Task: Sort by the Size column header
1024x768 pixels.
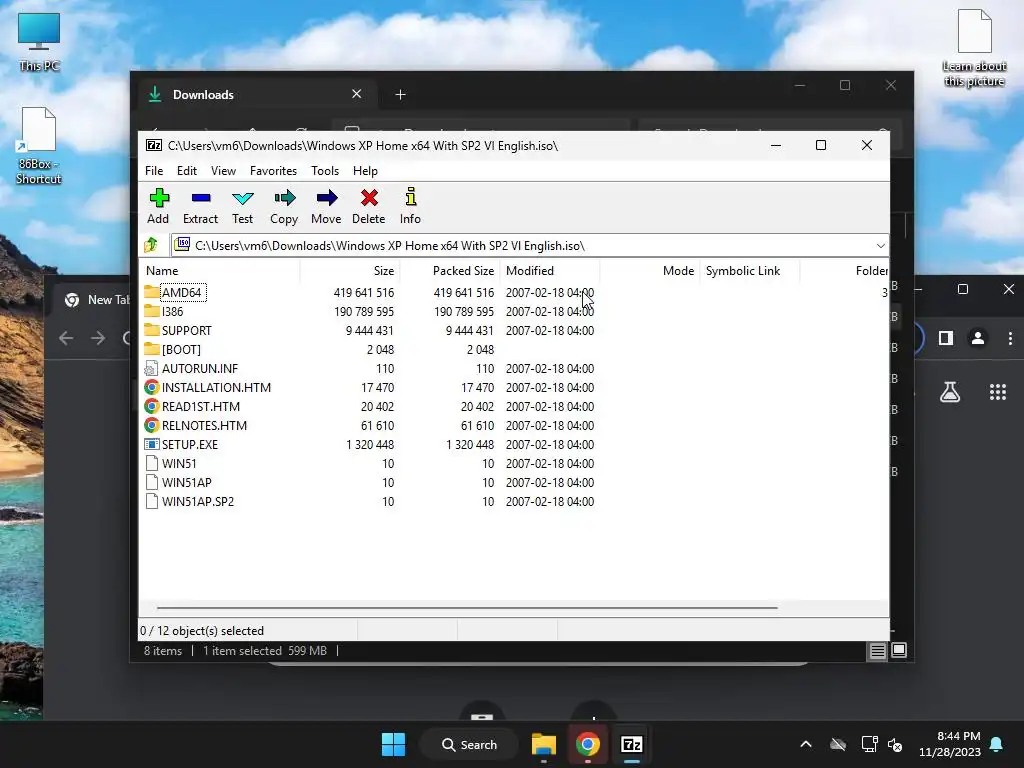Action: tap(350, 270)
